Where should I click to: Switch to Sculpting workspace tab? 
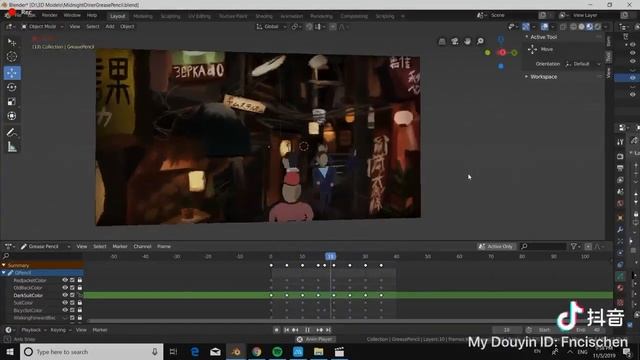[170, 16]
